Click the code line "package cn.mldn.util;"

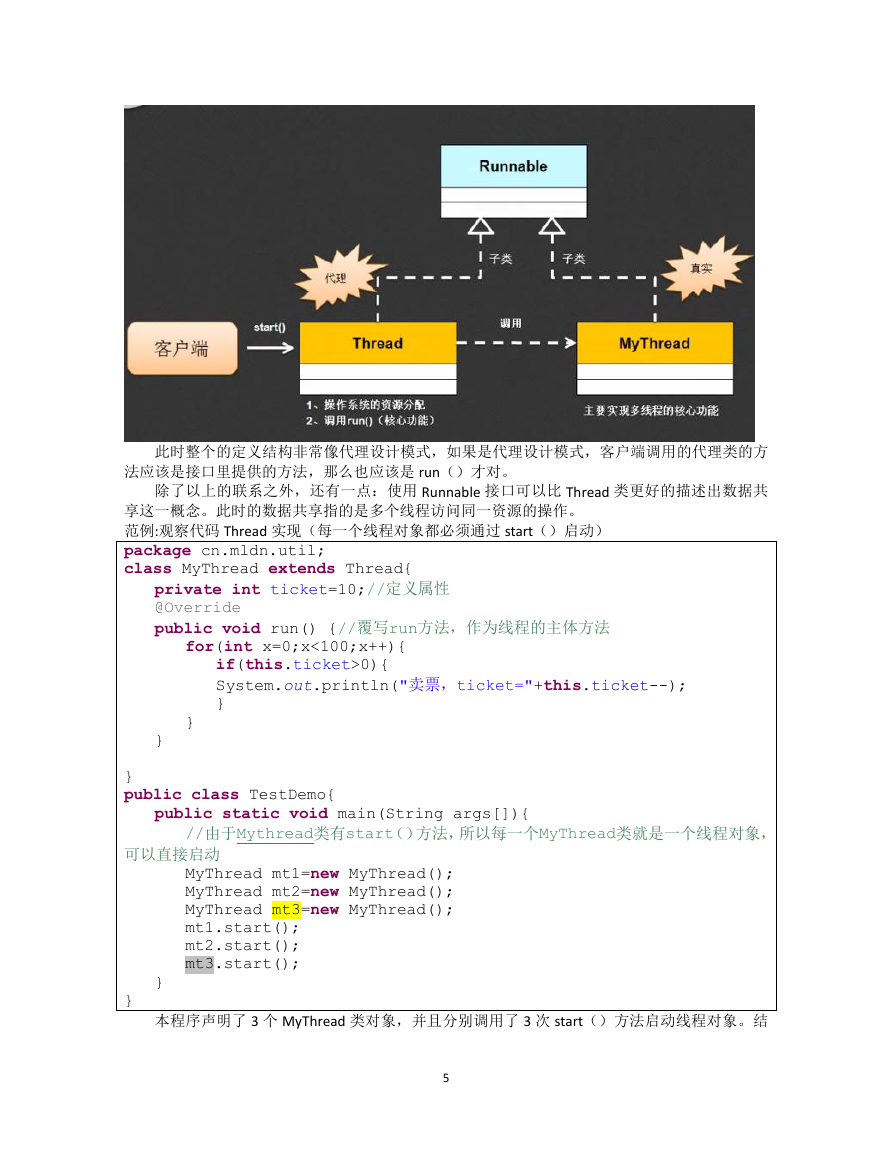coord(224,551)
